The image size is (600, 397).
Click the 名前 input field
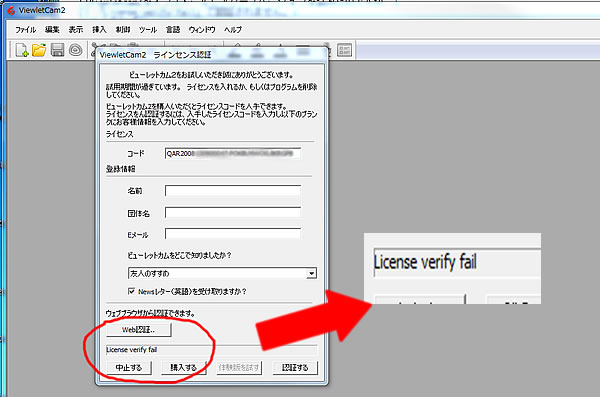pyautogui.click(x=233, y=191)
